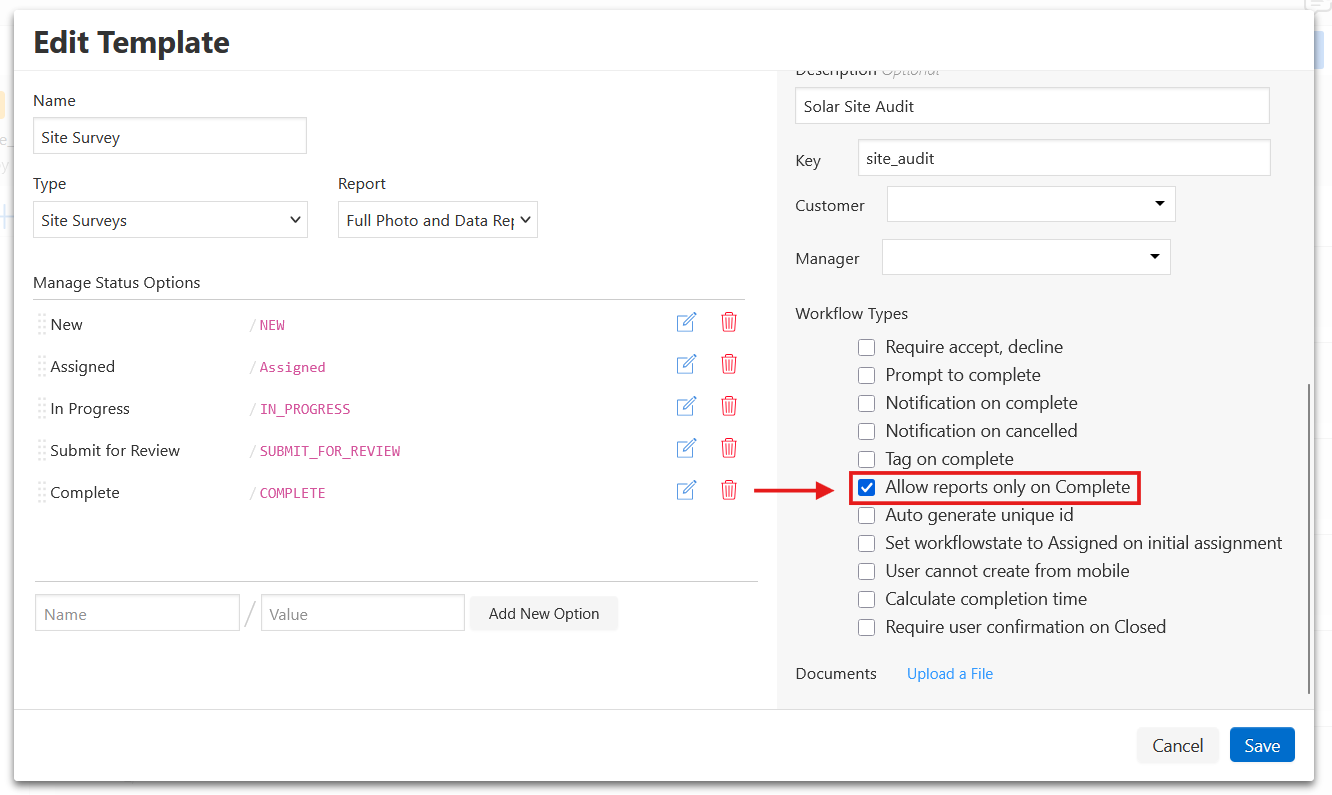Edit the Submit for Review status
The width and height of the screenshot is (1332, 795).
686,448
